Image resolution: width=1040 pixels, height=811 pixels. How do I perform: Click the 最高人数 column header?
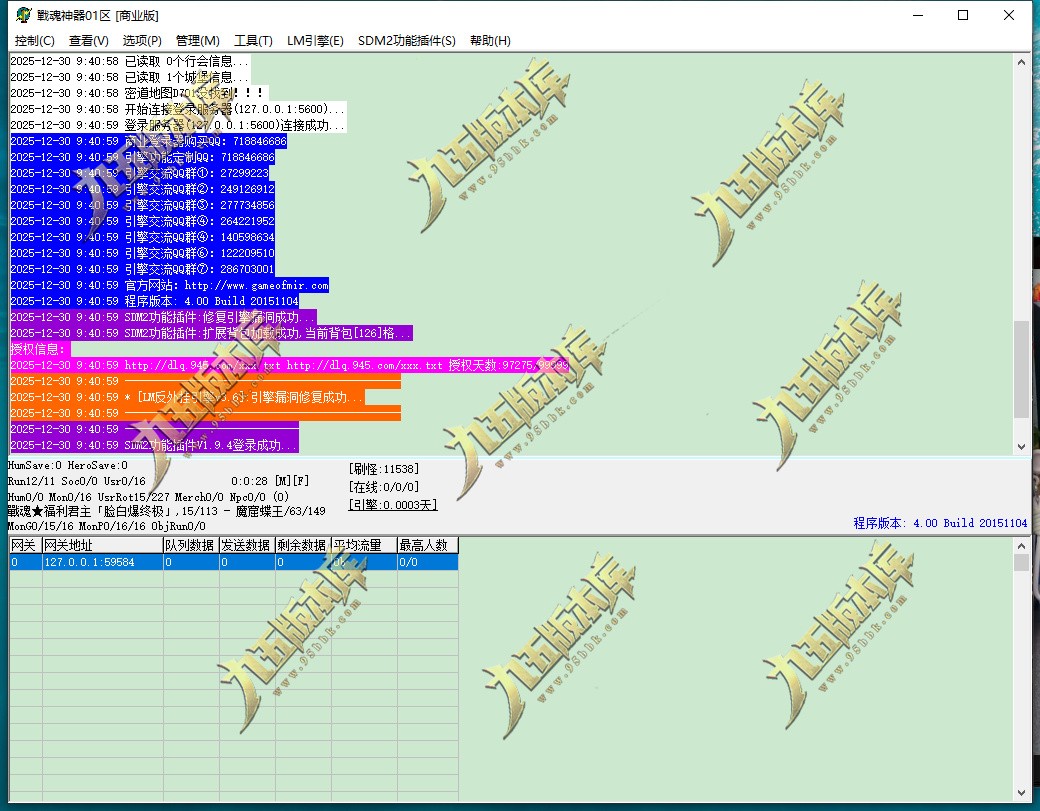point(428,545)
